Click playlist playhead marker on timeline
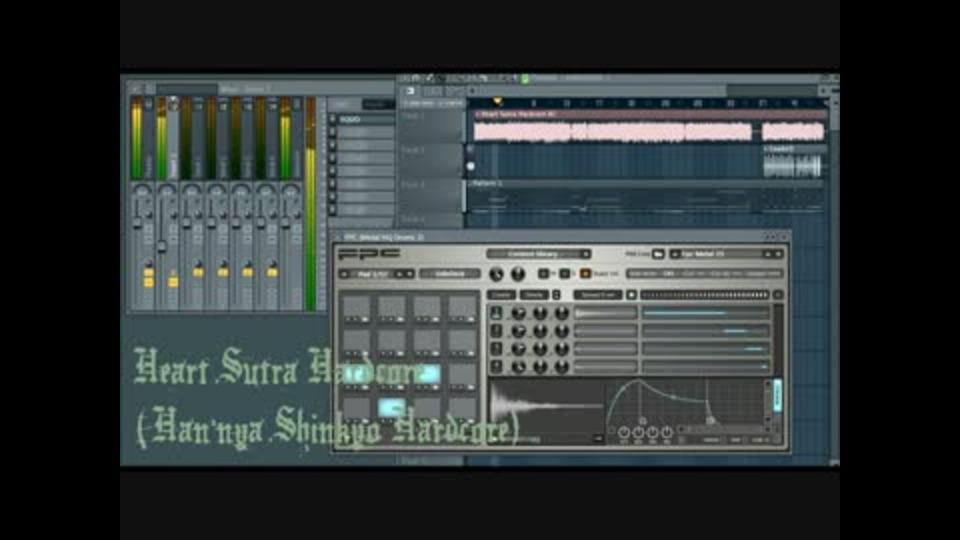 (497, 102)
